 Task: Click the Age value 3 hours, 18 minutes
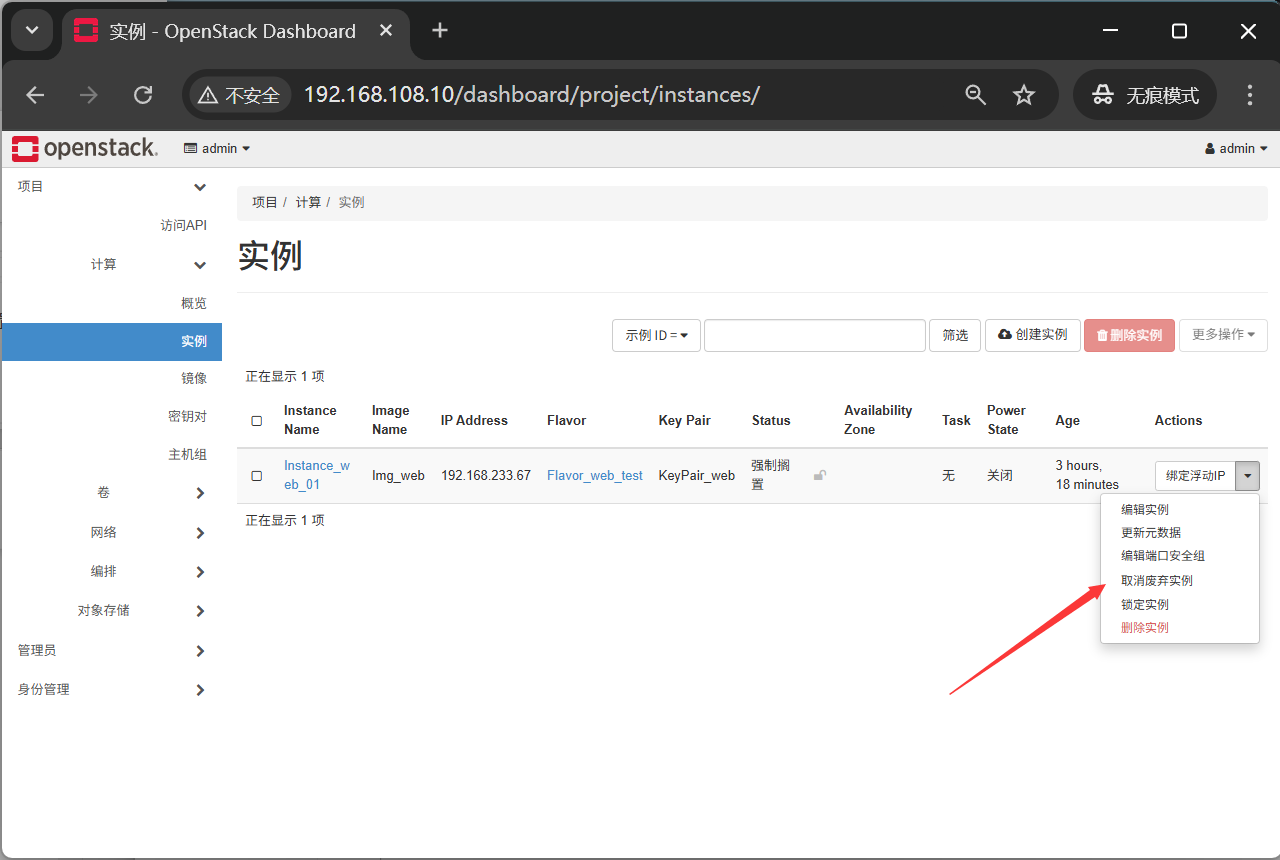(x=1087, y=475)
